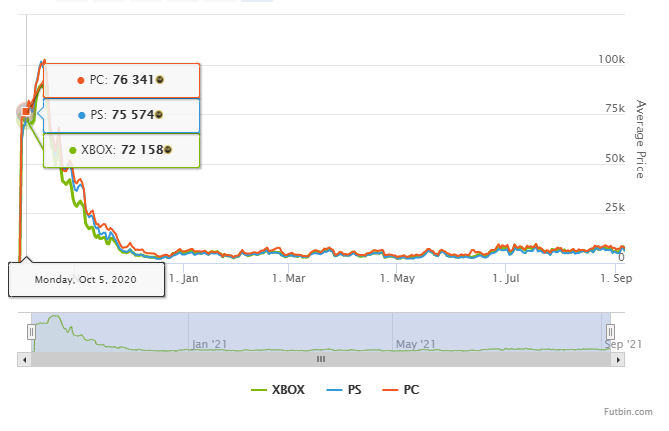Viewport: 669px width, 431px height.
Task: Open the Futbin.com credit link
Action: 628,412
